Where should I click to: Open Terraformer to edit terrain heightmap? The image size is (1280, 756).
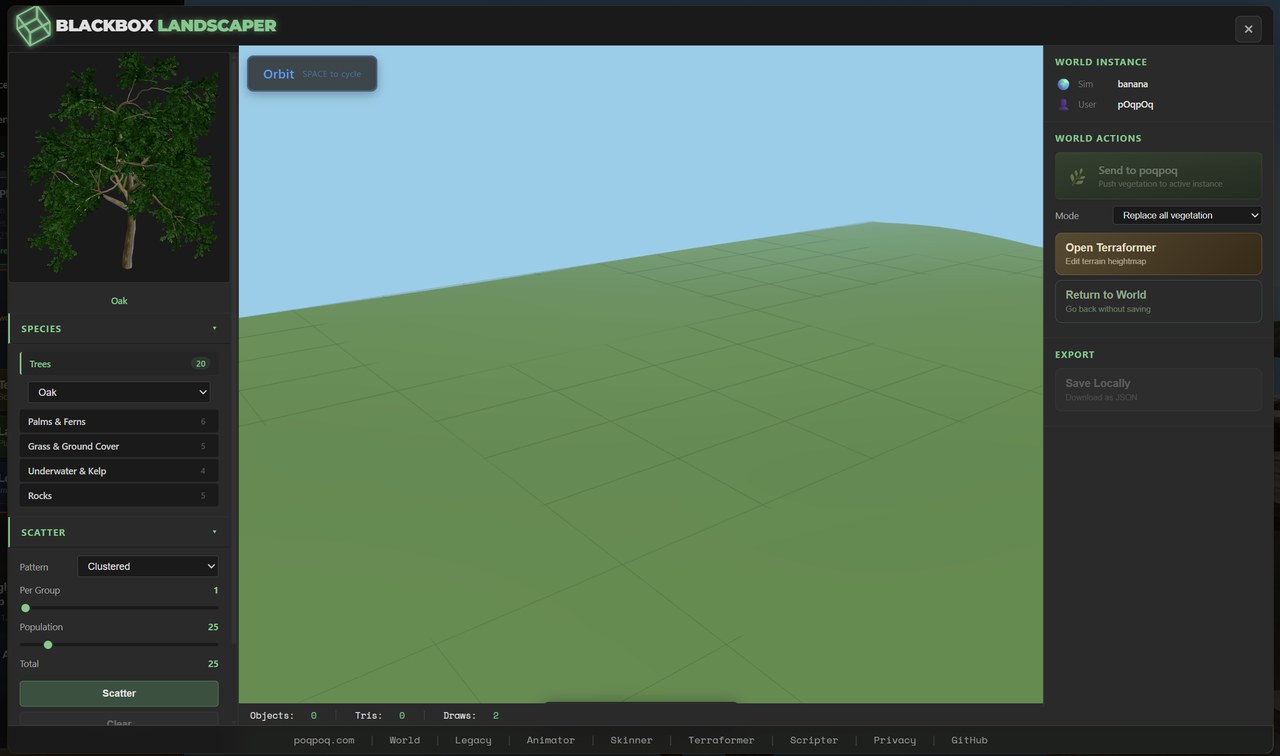(x=1158, y=254)
